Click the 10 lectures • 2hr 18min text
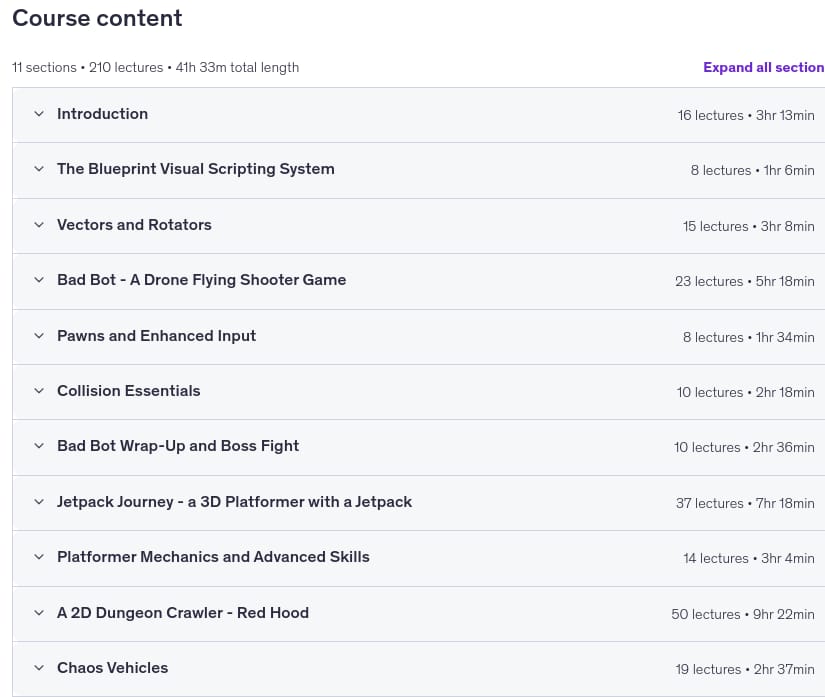 [x=746, y=392]
